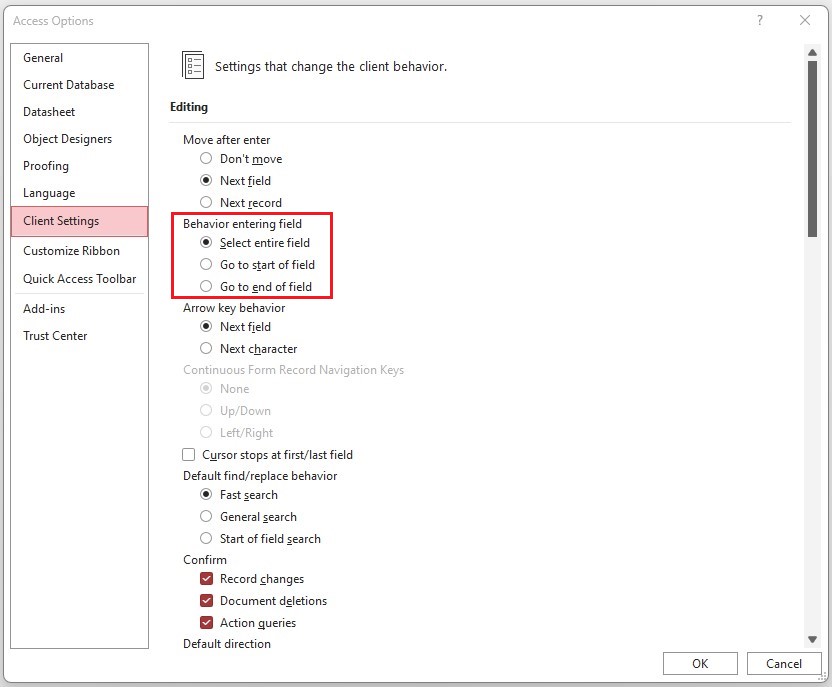
Task: Uncheck the Action queries confirmation
Action: pyautogui.click(x=206, y=622)
